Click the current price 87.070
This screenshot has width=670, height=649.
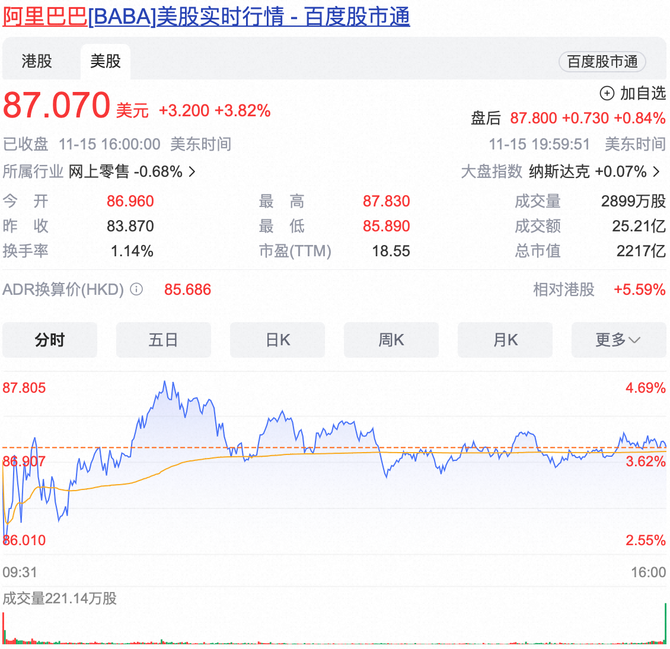[x=57, y=105]
